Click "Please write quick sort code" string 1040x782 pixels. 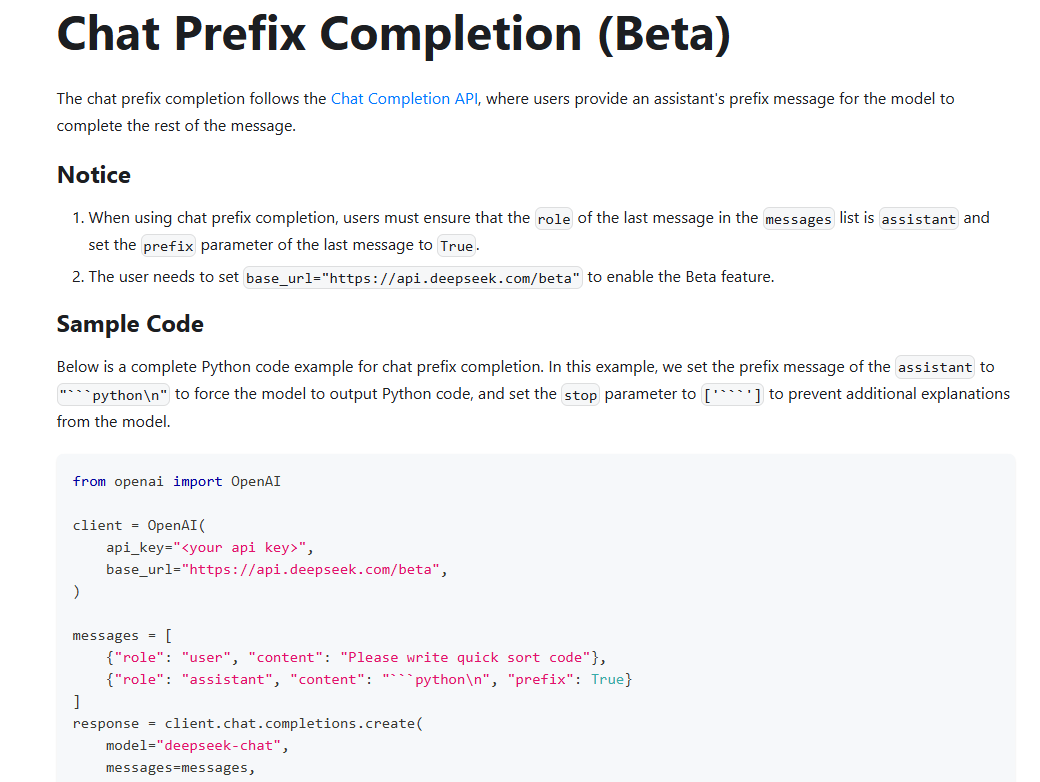465,658
